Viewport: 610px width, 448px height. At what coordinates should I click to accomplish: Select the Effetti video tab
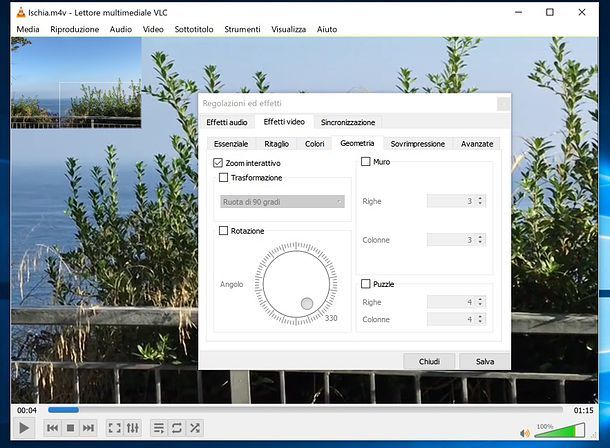(284, 122)
